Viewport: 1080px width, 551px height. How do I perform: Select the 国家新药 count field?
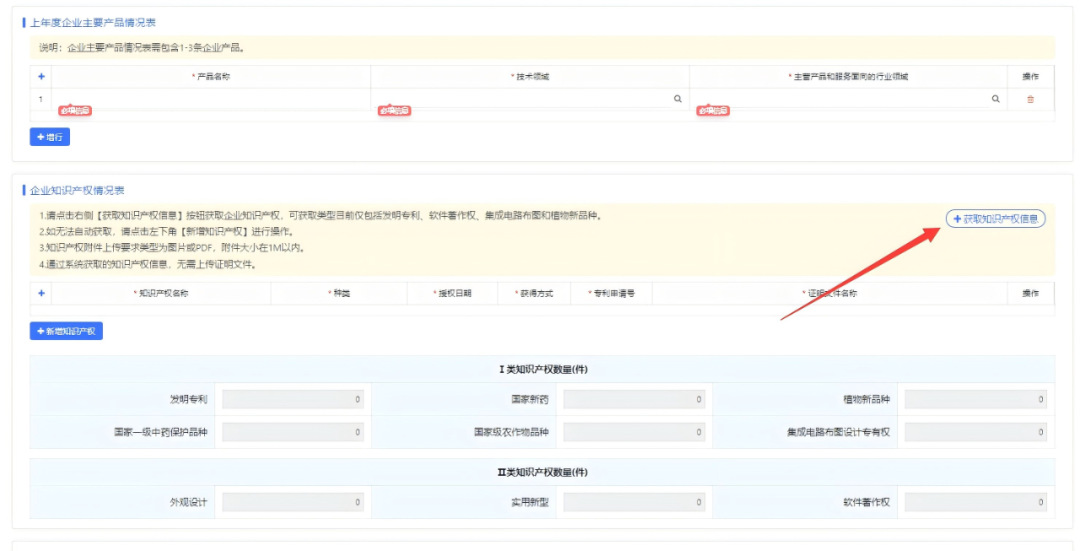tap(633, 400)
